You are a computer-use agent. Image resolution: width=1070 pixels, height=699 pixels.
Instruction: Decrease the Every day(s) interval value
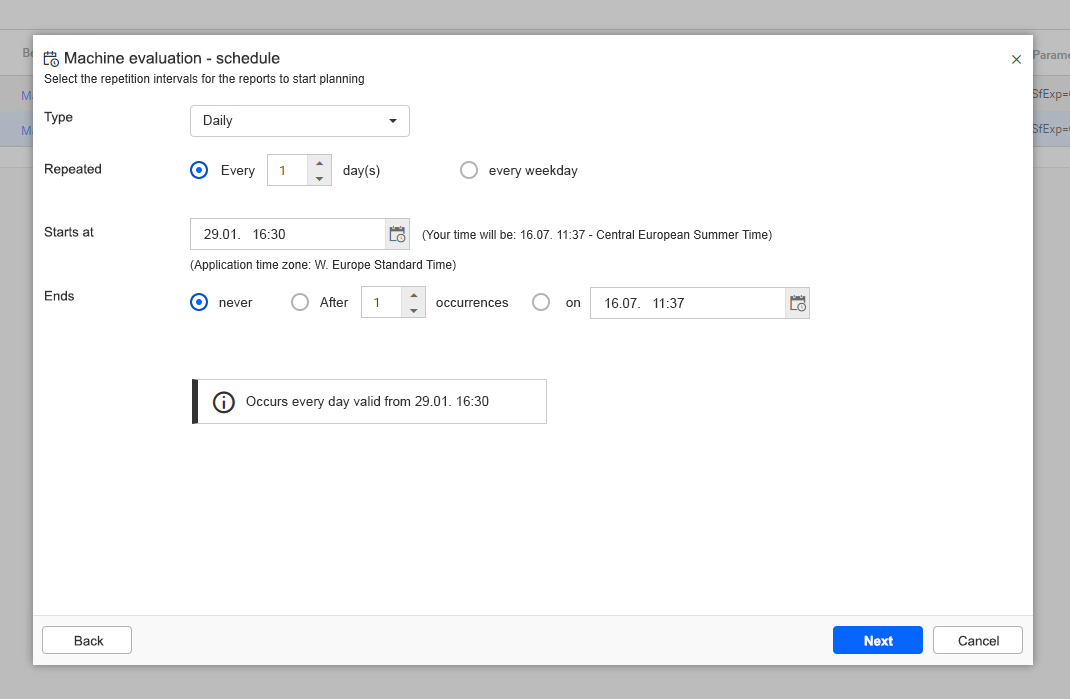coord(319,178)
